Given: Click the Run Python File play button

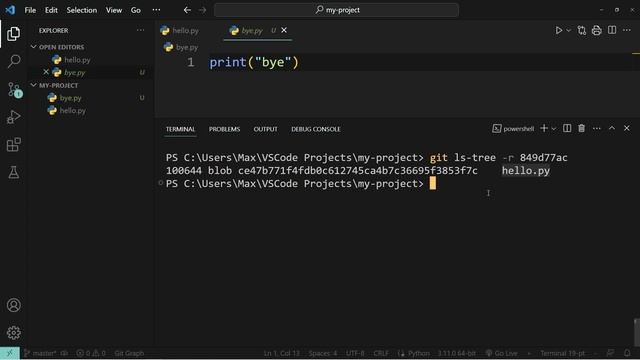Looking at the screenshot, I should (558, 30).
